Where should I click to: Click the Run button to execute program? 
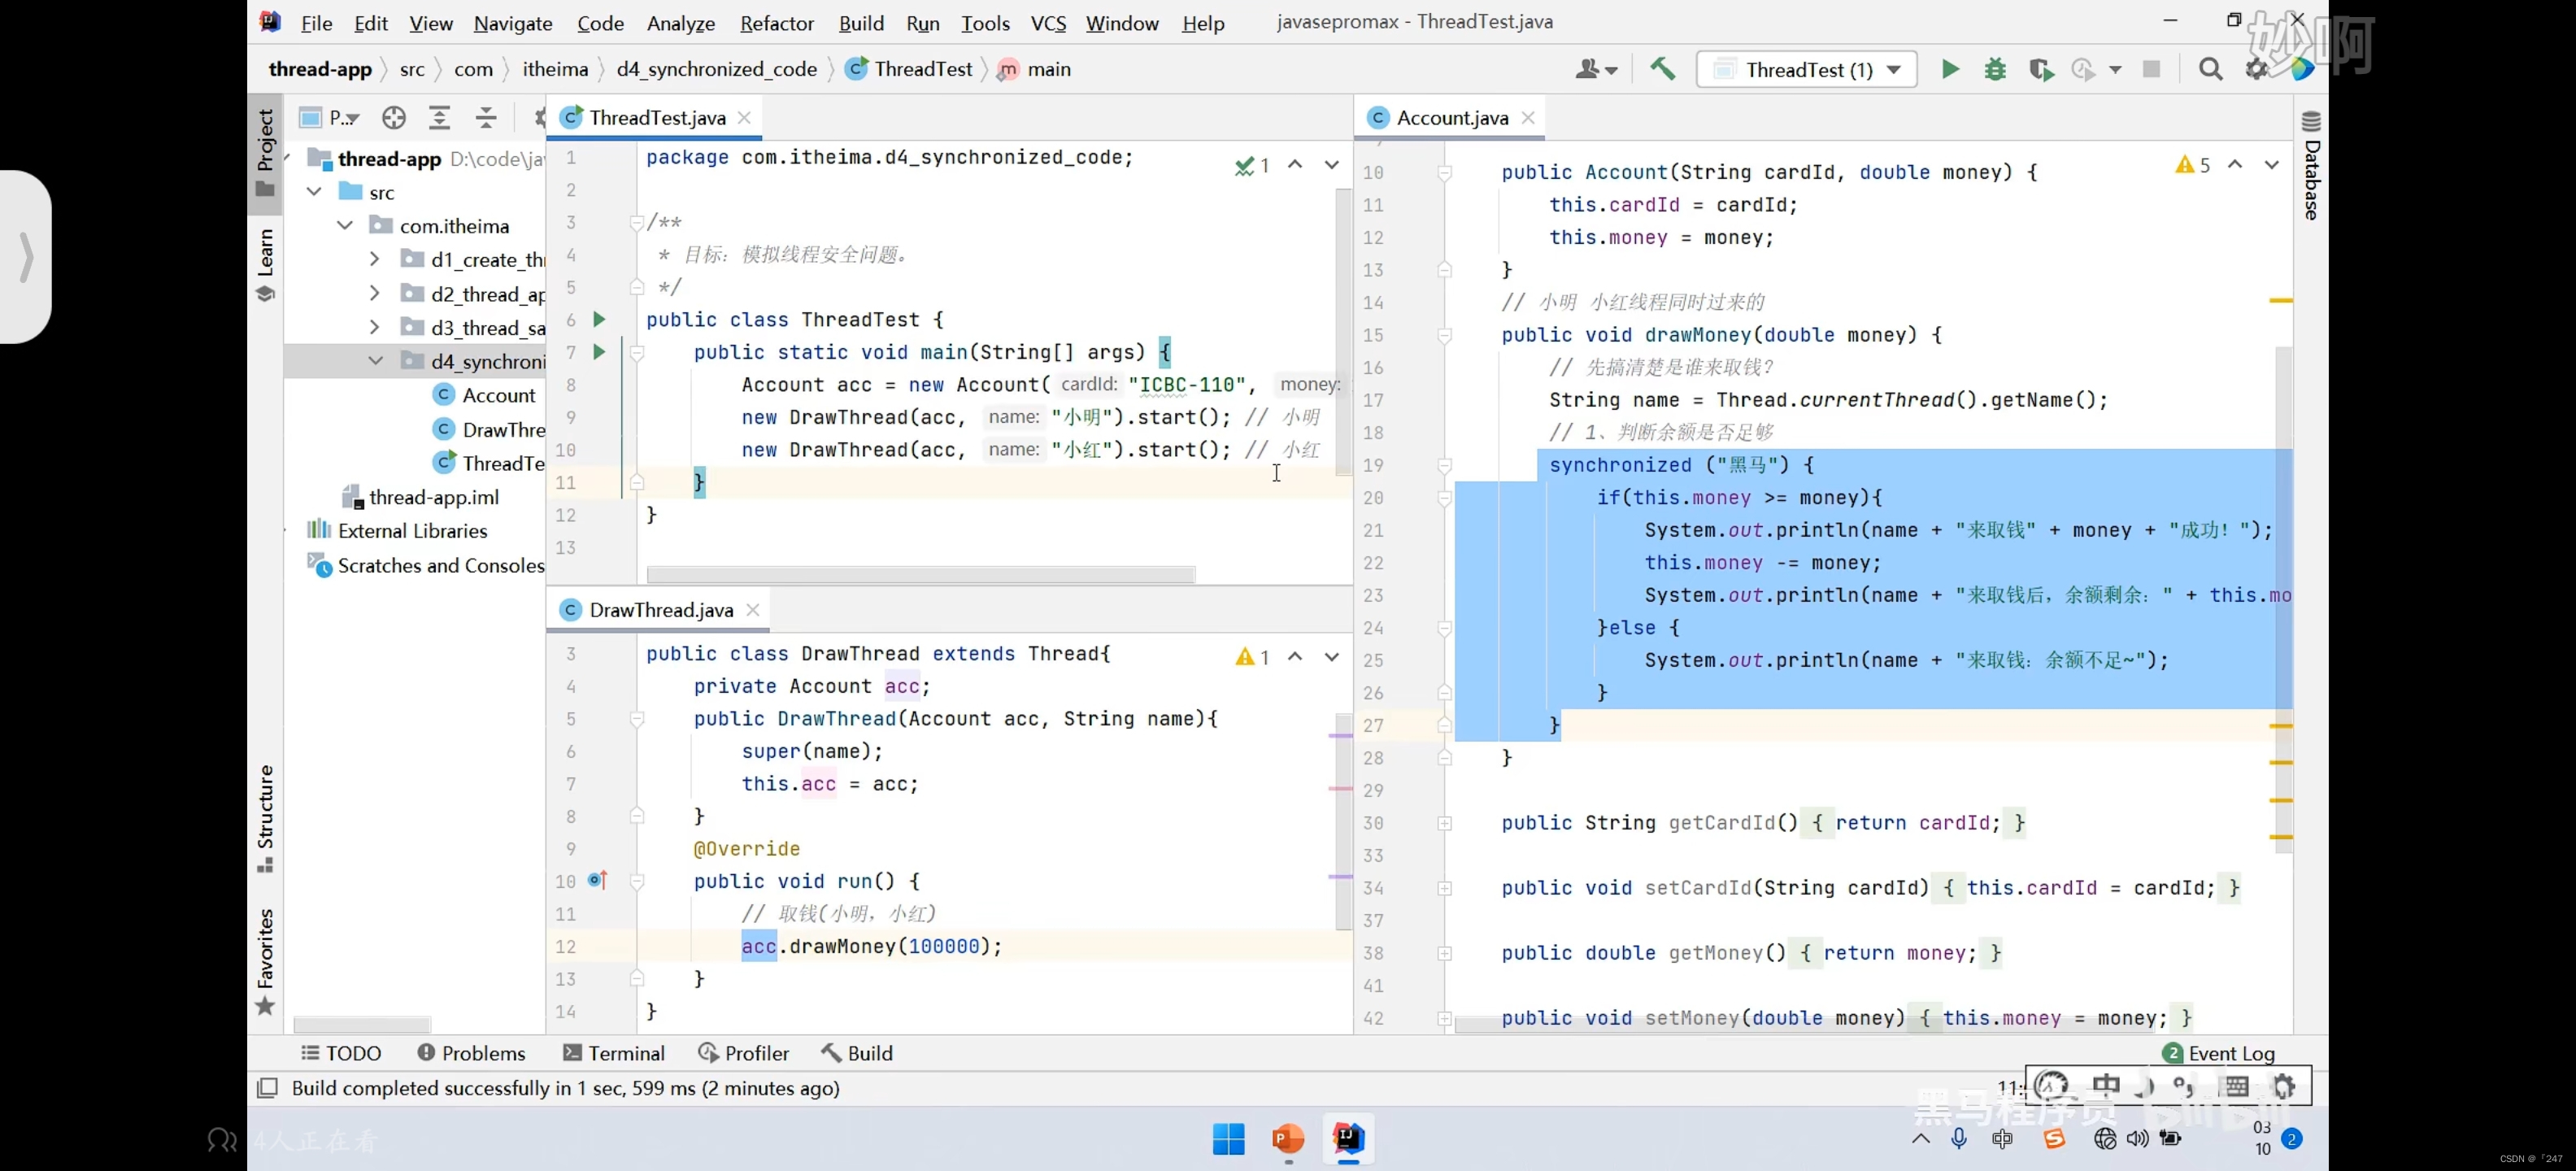point(1948,69)
